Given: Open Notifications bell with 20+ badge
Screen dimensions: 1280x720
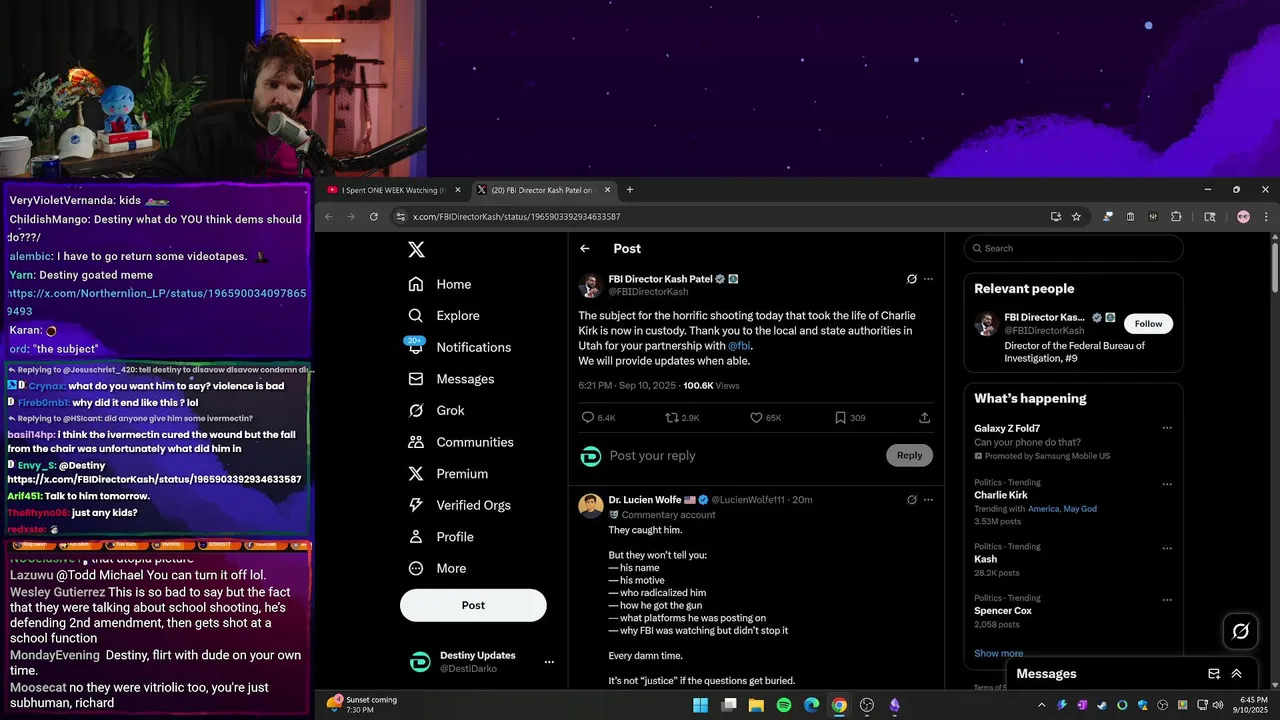Looking at the screenshot, I should [x=416, y=346].
